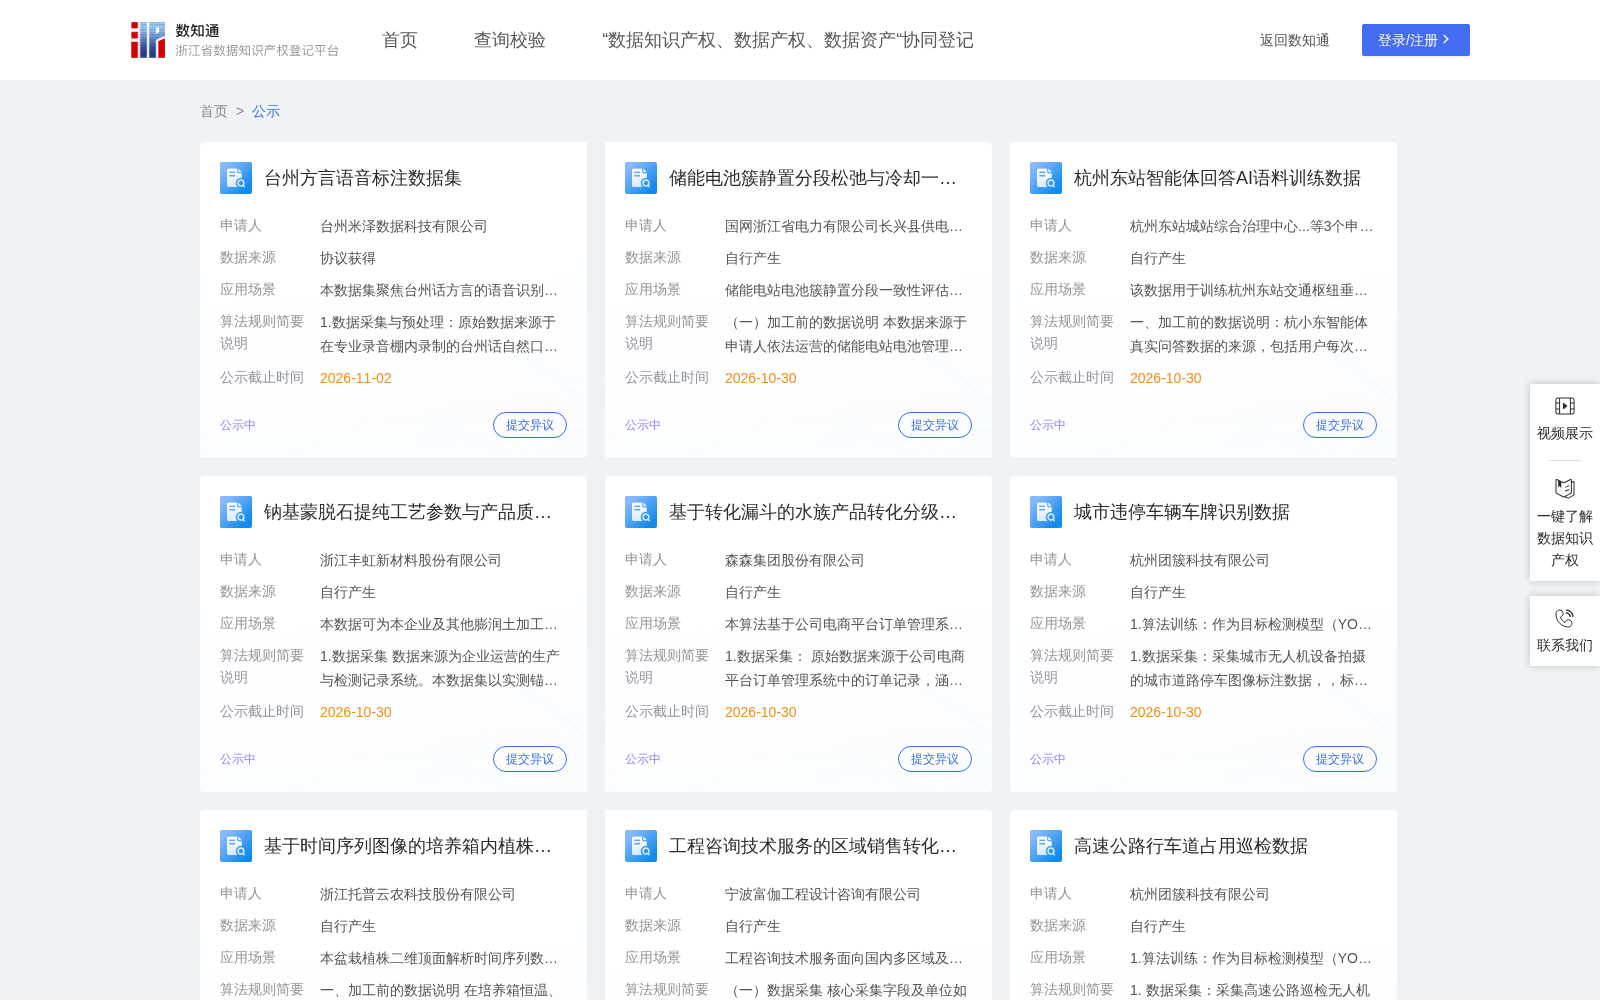Click the 数知通 logo icon
Image resolution: width=1600 pixels, height=1000 pixels.
148,40
